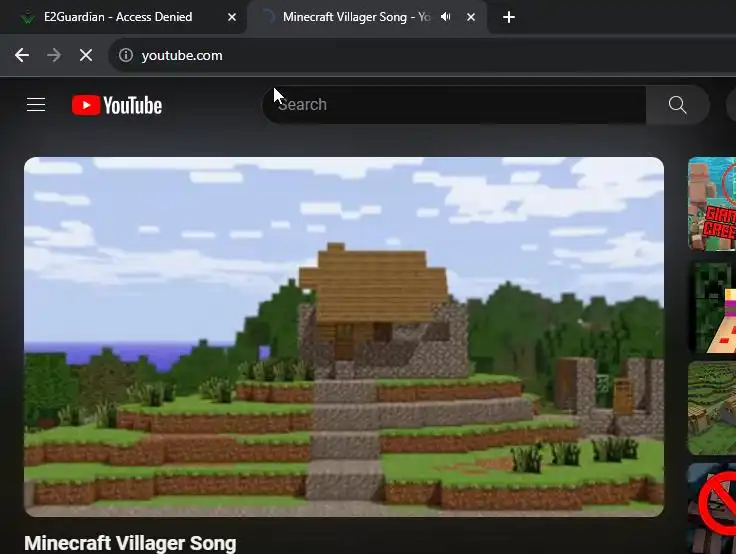Mute audio via the tab speaker icon
The image size is (736, 554).
(445, 17)
